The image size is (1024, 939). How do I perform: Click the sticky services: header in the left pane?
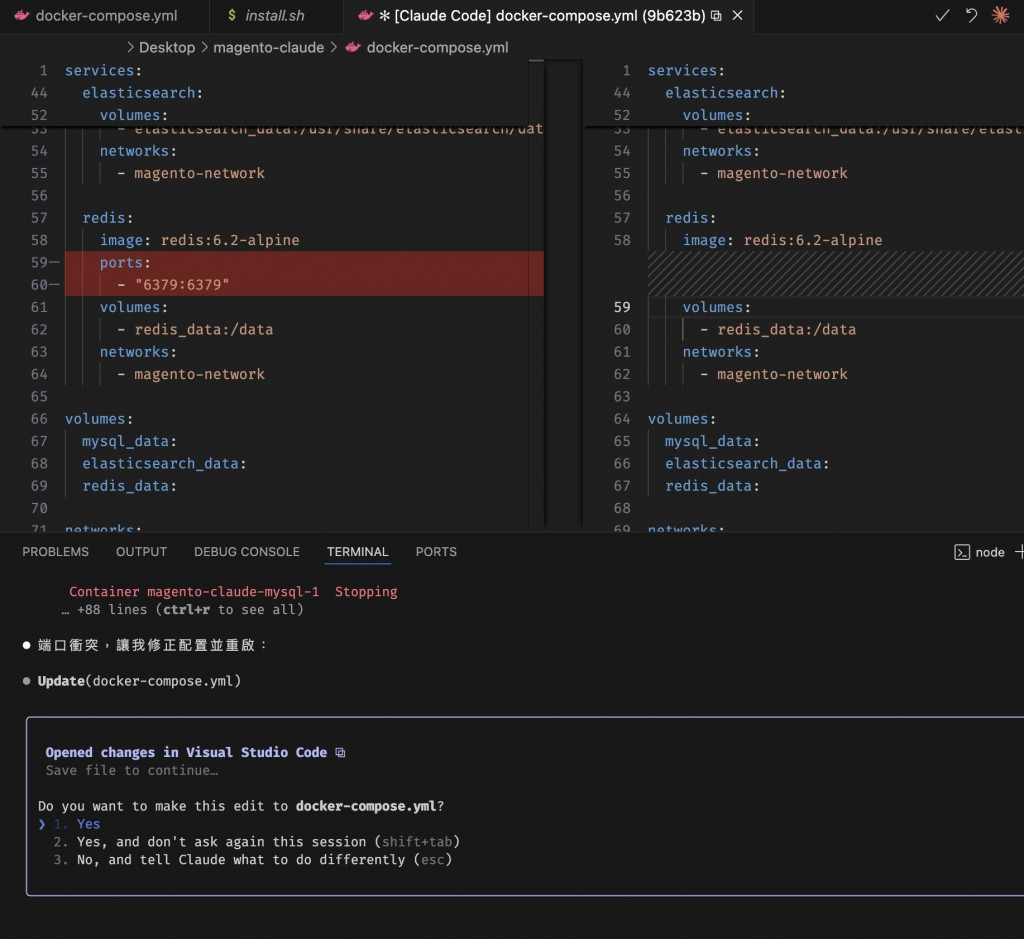[x=103, y=71]
